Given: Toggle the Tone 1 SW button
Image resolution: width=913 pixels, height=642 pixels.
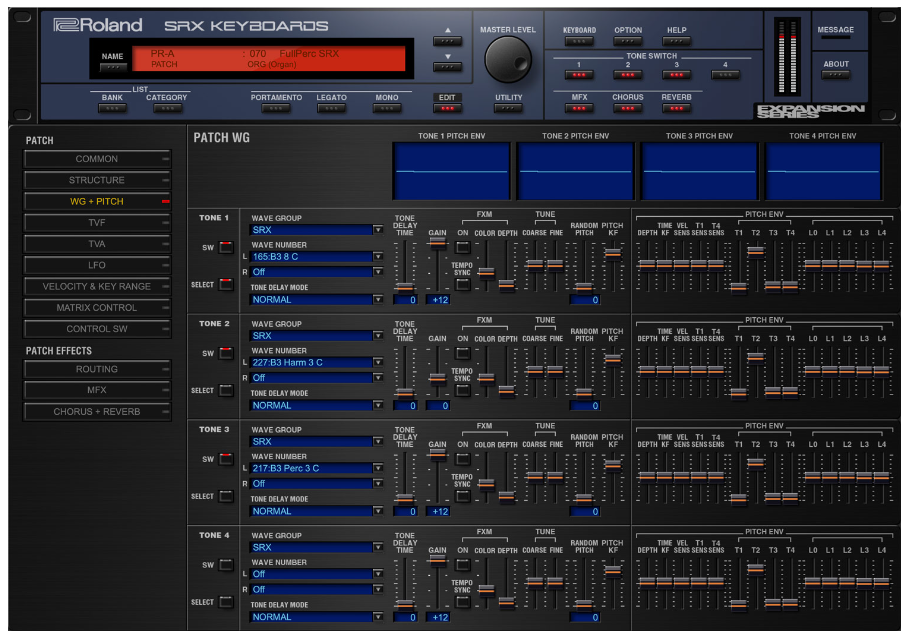Looking at the screenshot, I should [226, 247].
